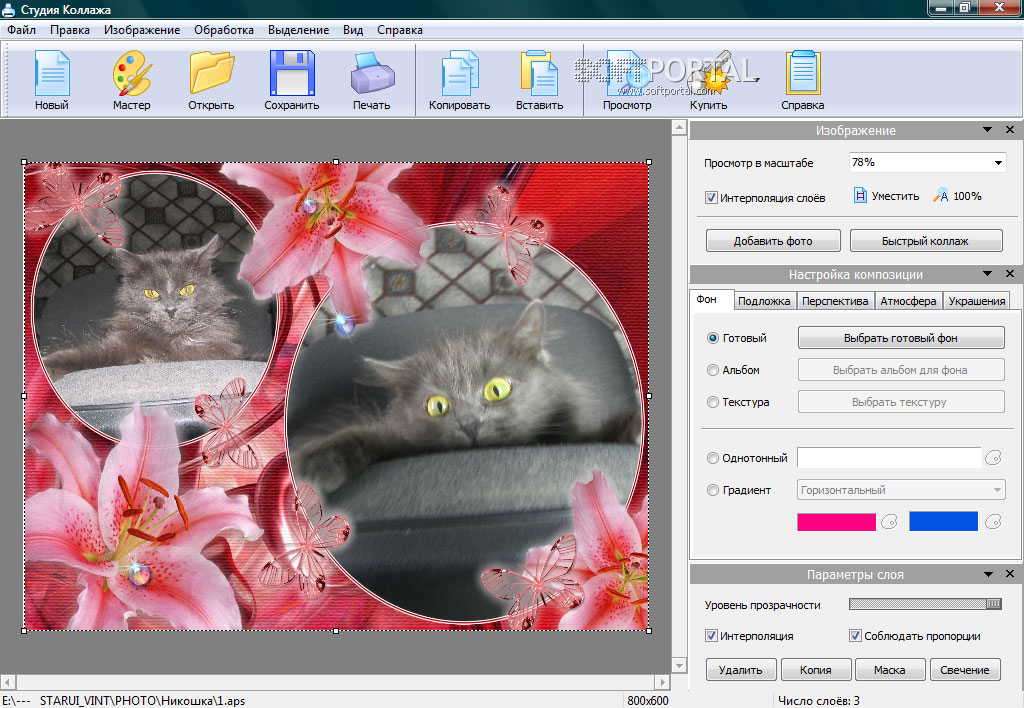This screenshot has height=708, width=1024.
Task: Close the Настройка композиции panel
Action: tap(1010, 274)
